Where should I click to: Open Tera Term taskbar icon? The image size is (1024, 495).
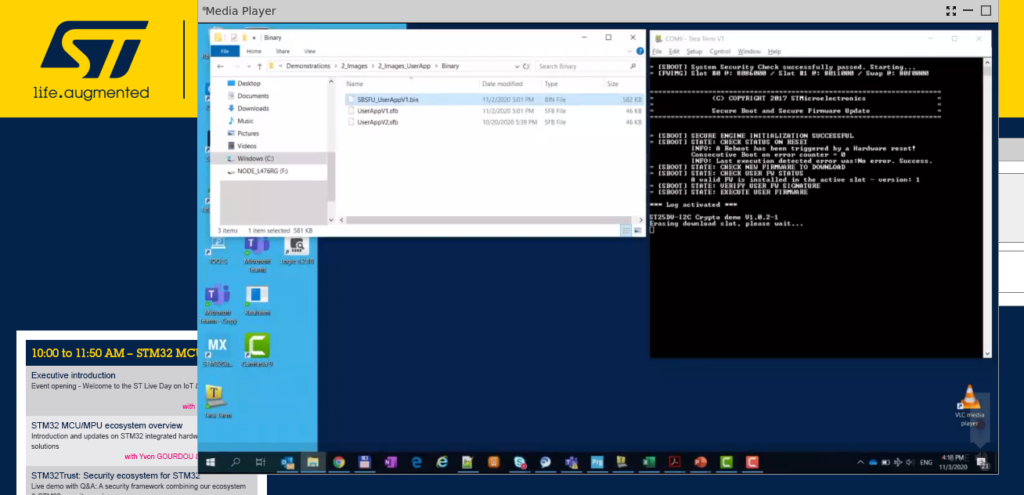coord(622,462)
